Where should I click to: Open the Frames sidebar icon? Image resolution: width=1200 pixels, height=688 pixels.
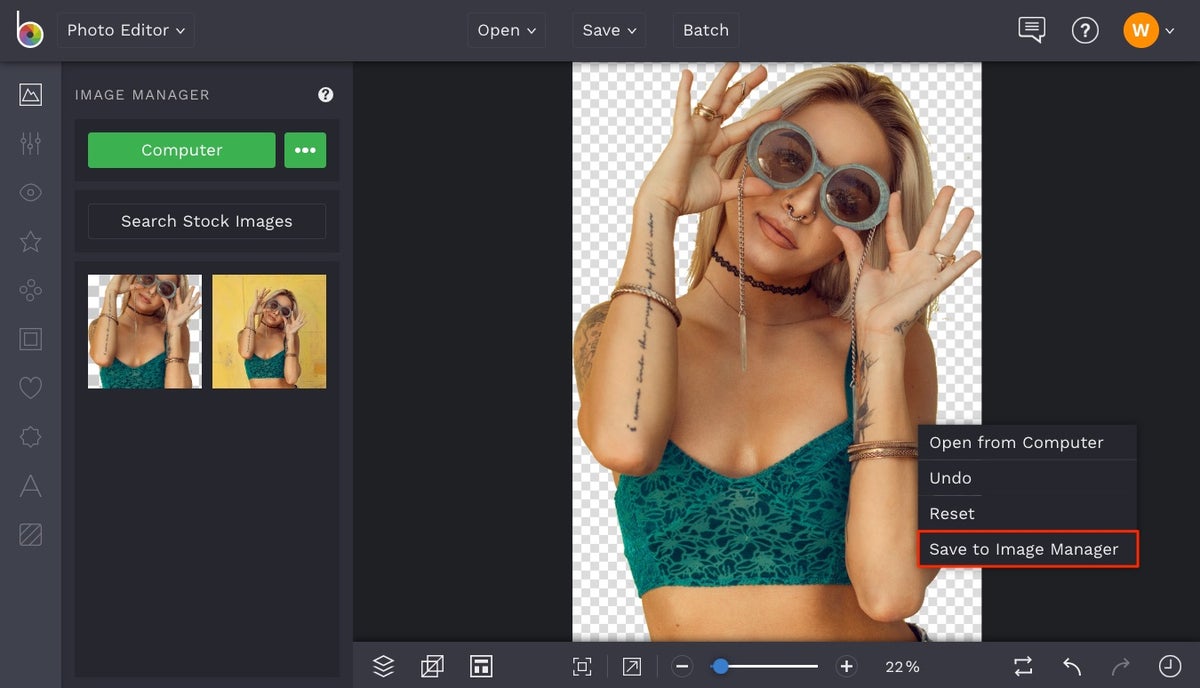[x=31, y=339]
